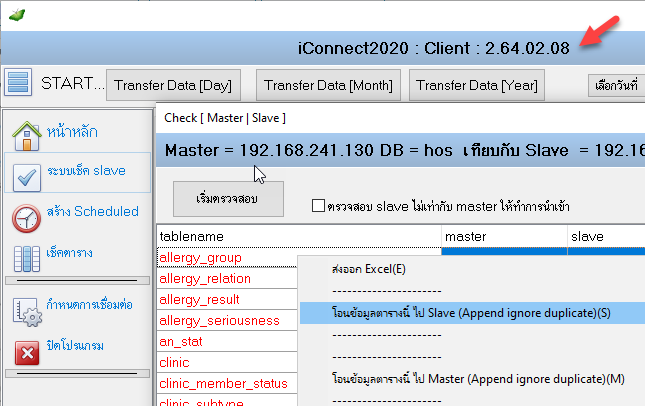Open เช็คตาราง page

click(69, 252)
